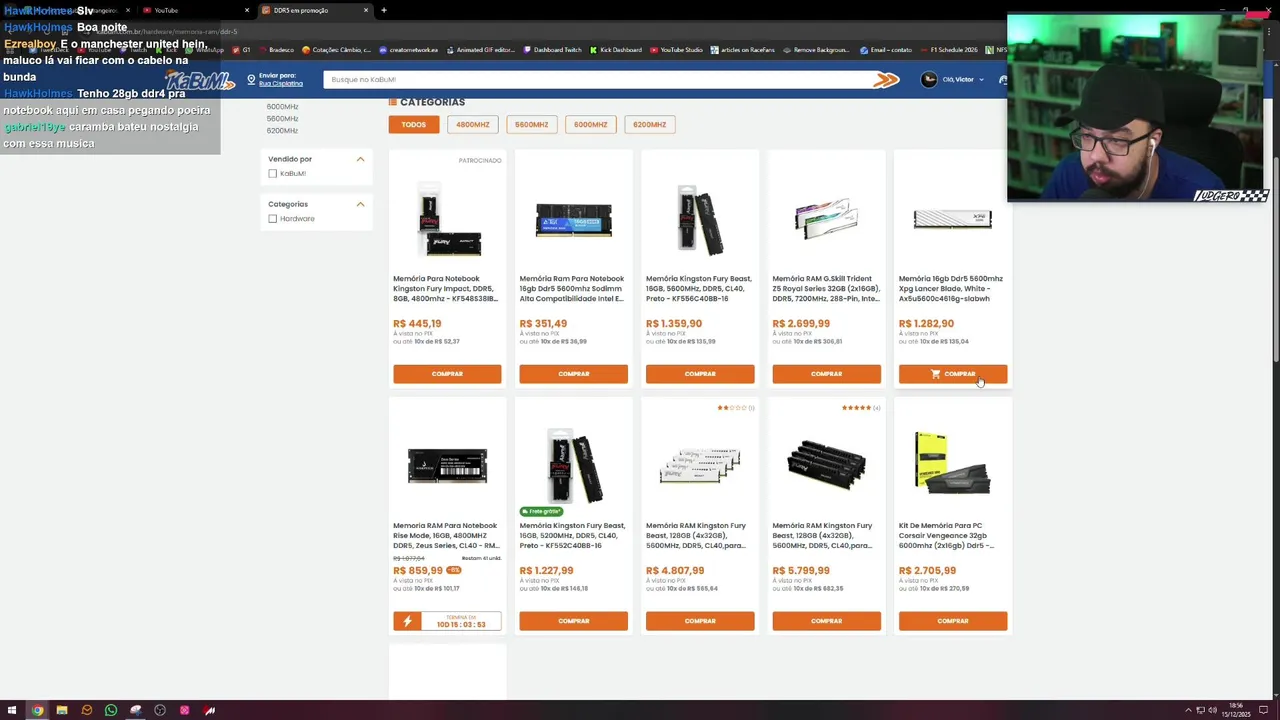Viewport: 1280px width, 720px height.
Task: Click Comprar for the R$ 5.799,99 128GB kit
Action: point(826,621)
